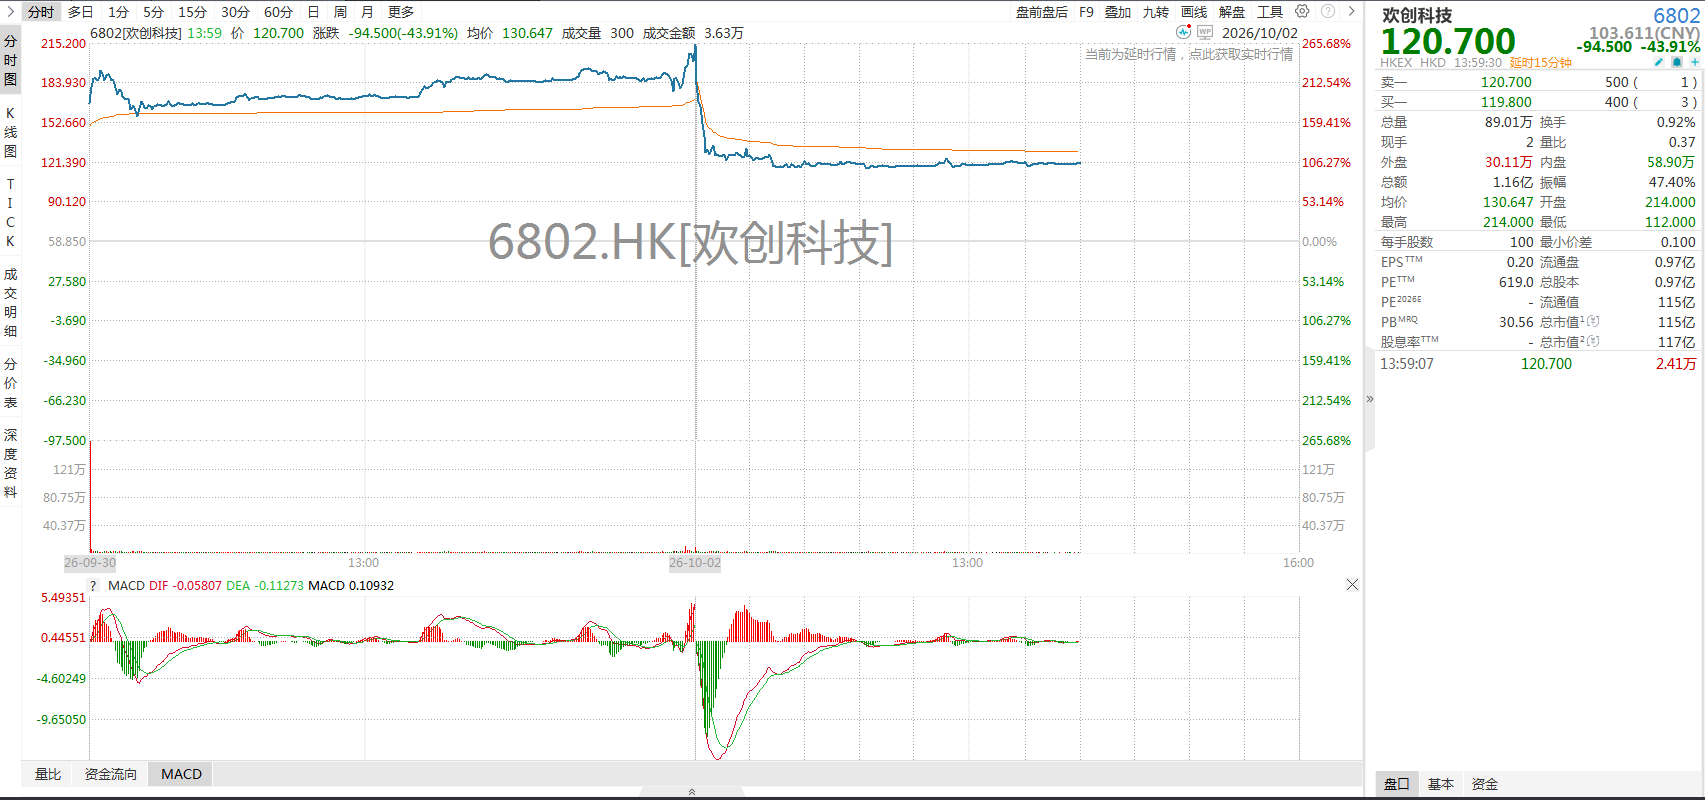
Task: Click the MACD question mark help icon
Action: pos(94,586)
